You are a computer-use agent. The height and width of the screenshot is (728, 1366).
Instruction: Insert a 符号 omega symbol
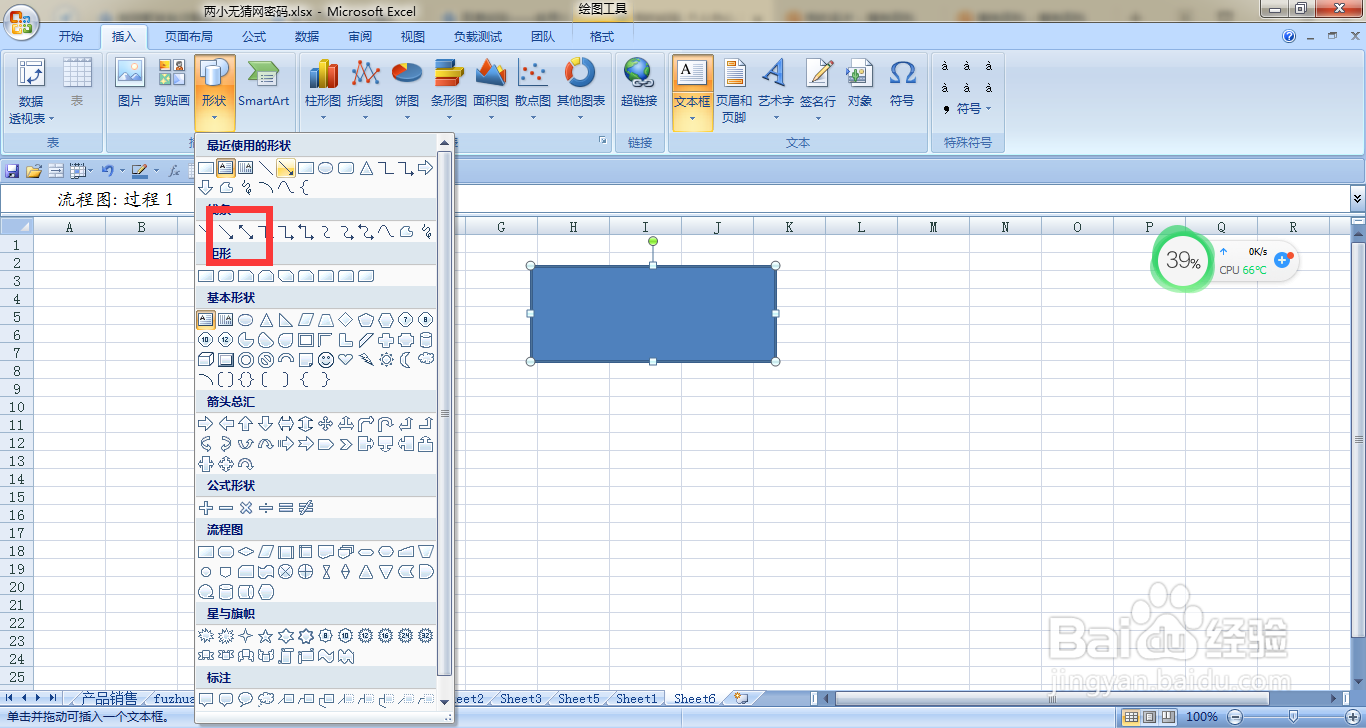click(902, 83)
